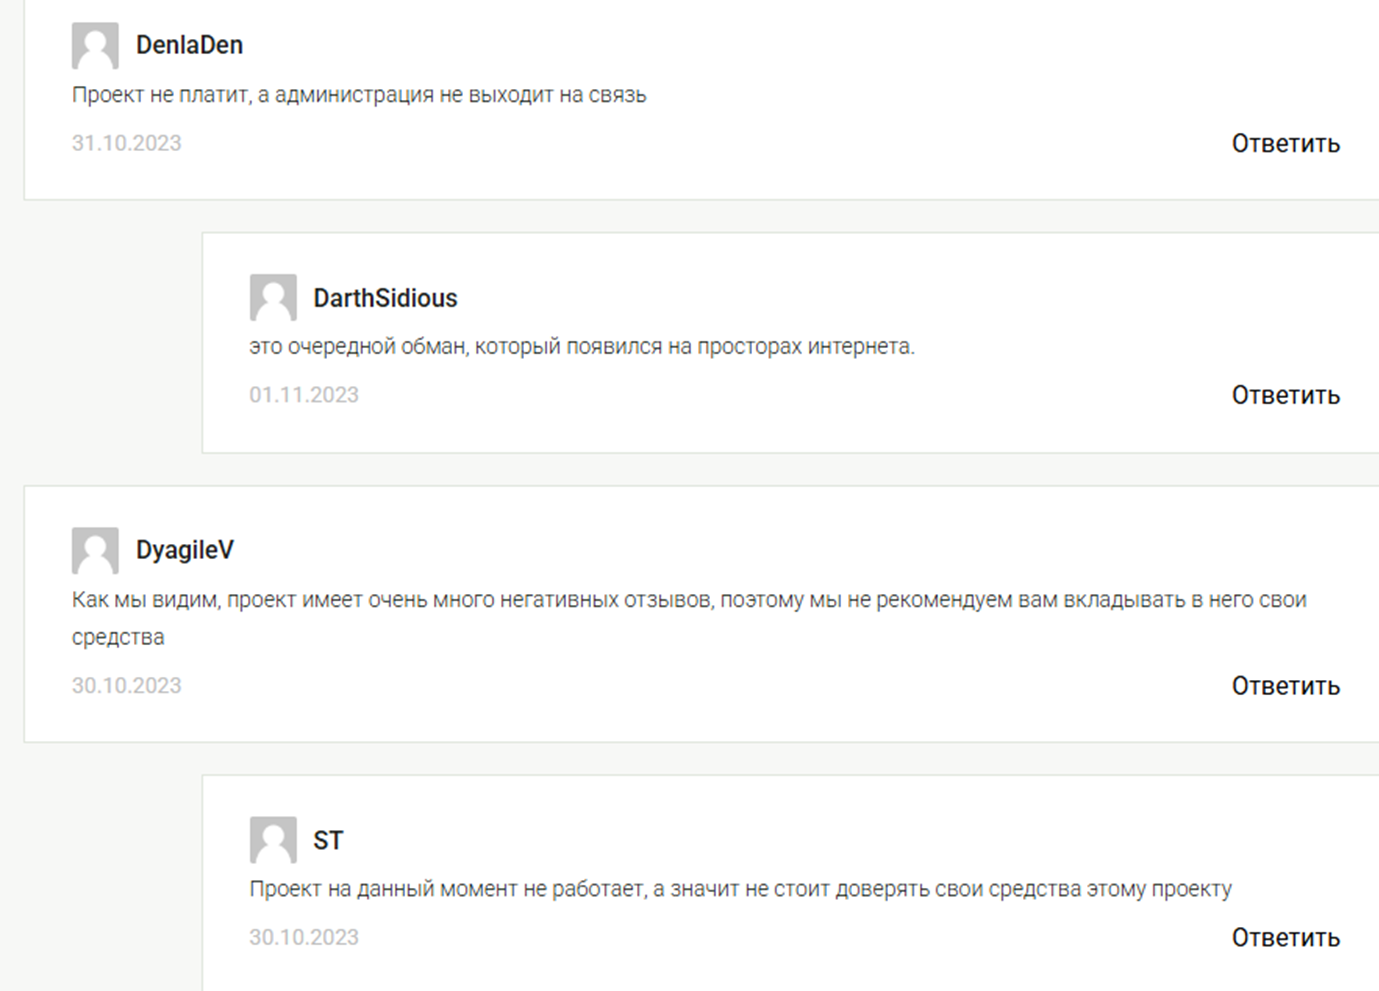The image size is (1379, 991).
Task: Reply to DenlaDen's comment via Ответить
Action: (x=1285, y=144)
